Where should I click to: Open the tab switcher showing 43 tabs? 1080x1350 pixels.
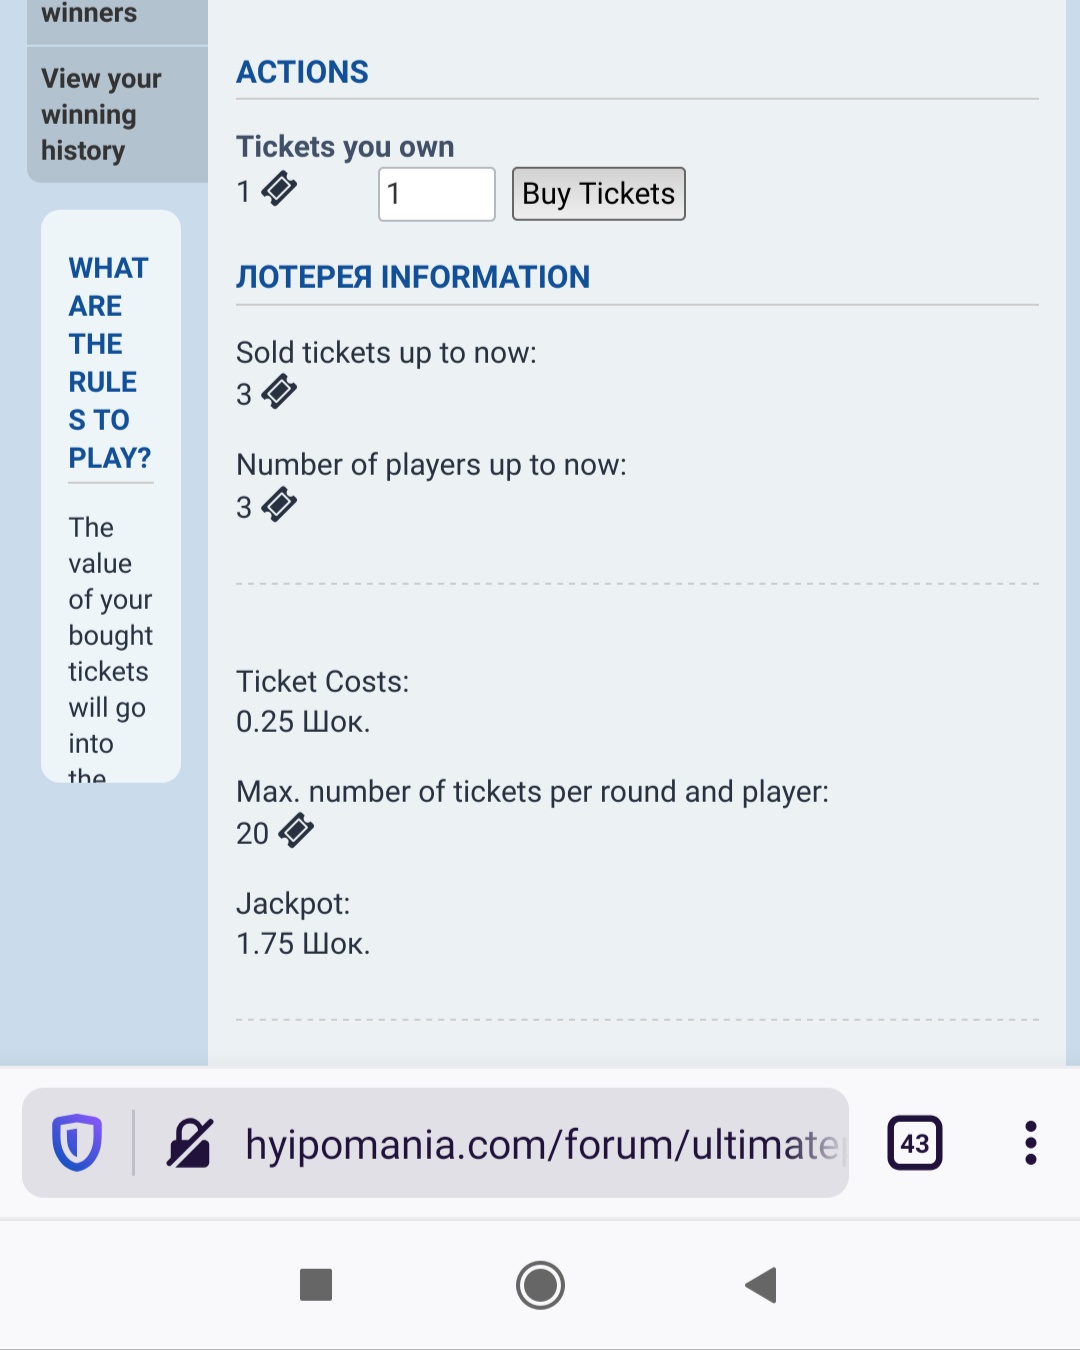tap(914, 1143)
